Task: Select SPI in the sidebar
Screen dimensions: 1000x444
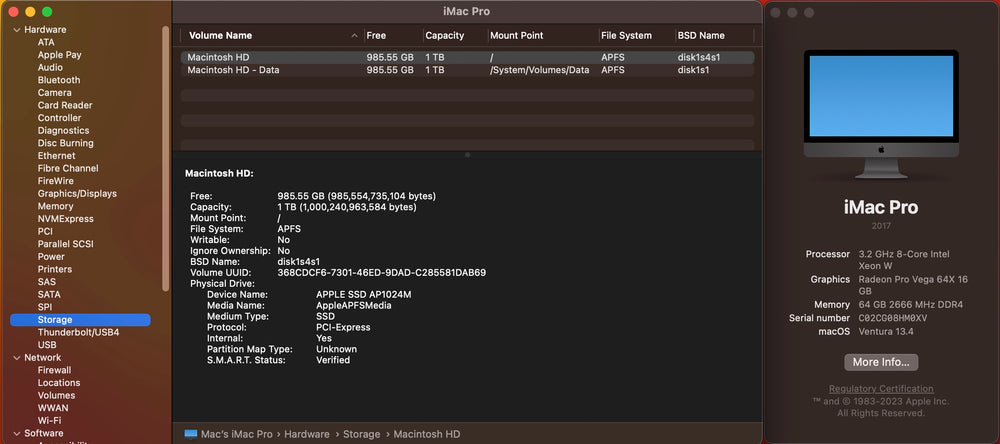Action: click(x=45, y=307)
